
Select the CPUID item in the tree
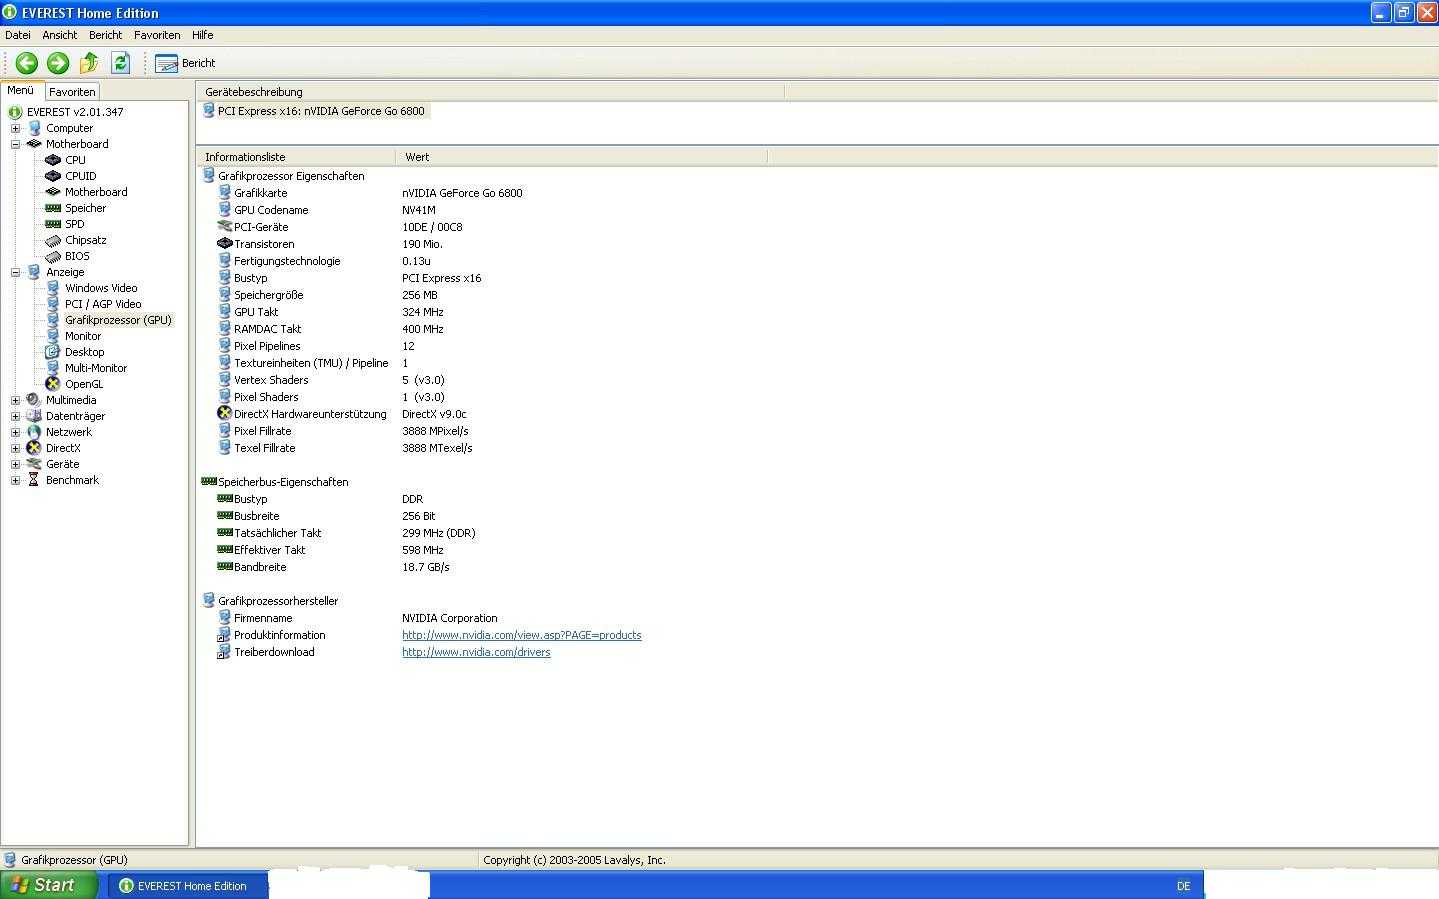[80, 176]
